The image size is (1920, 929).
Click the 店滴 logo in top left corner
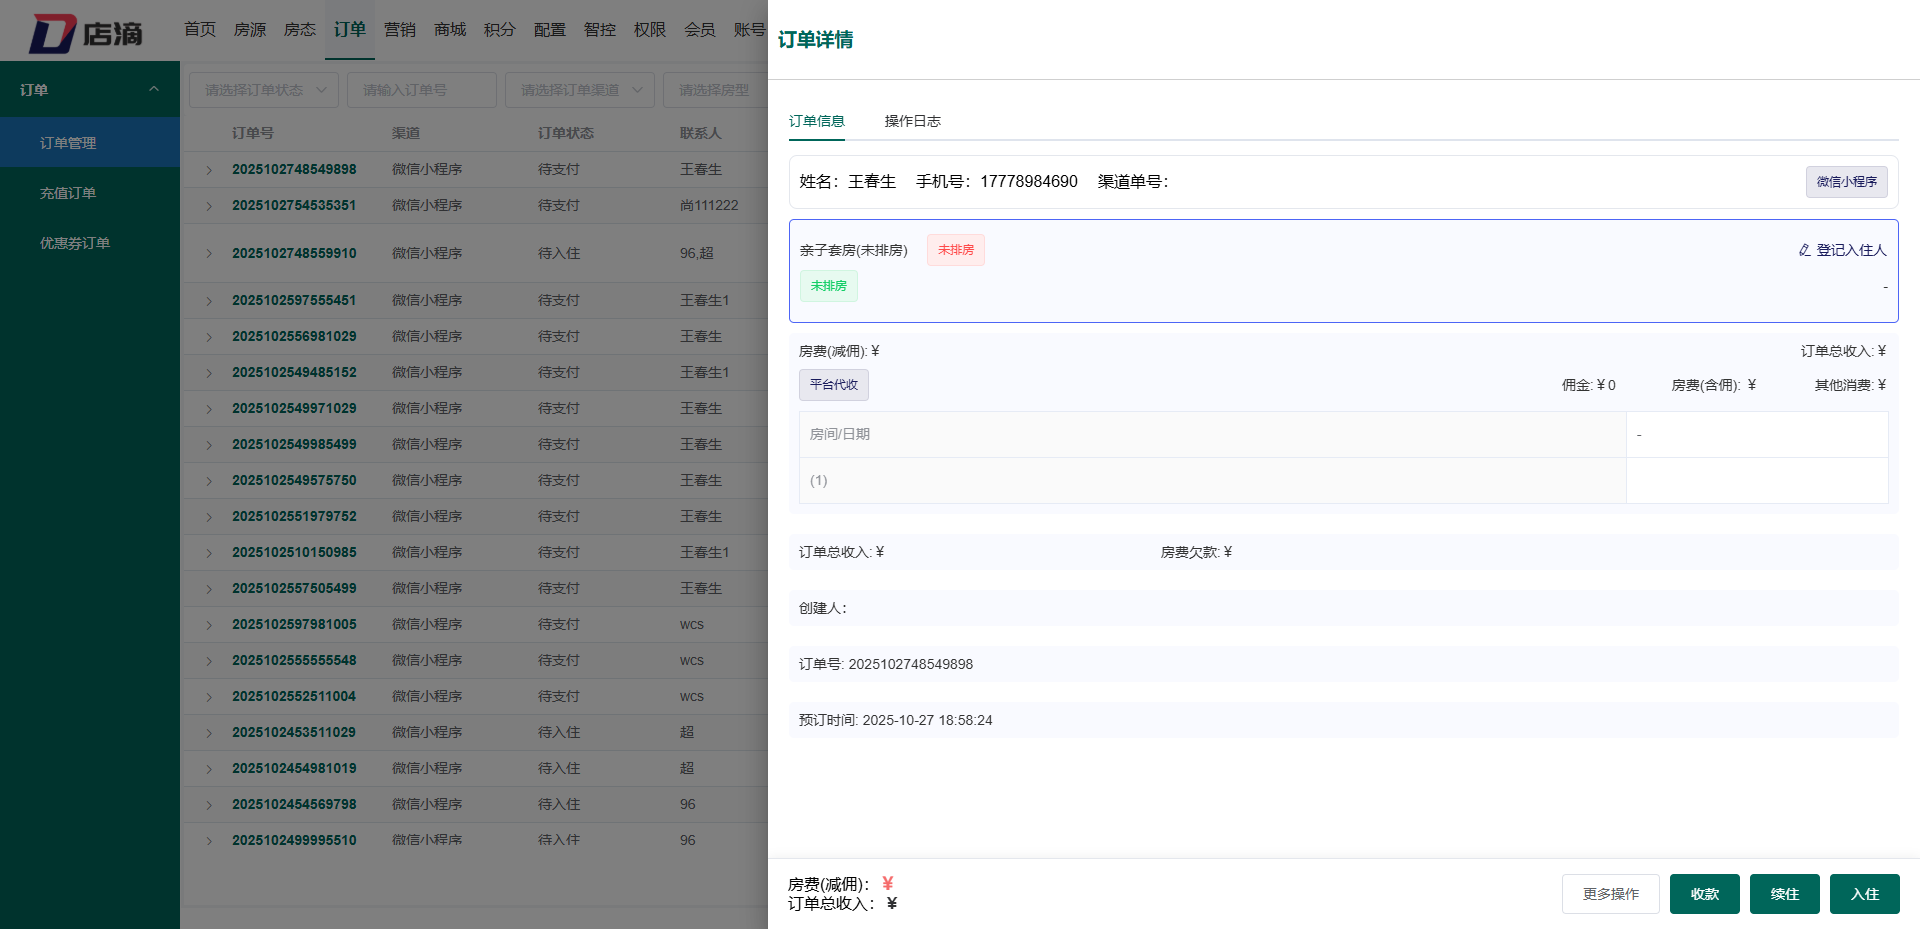point(90,30)
